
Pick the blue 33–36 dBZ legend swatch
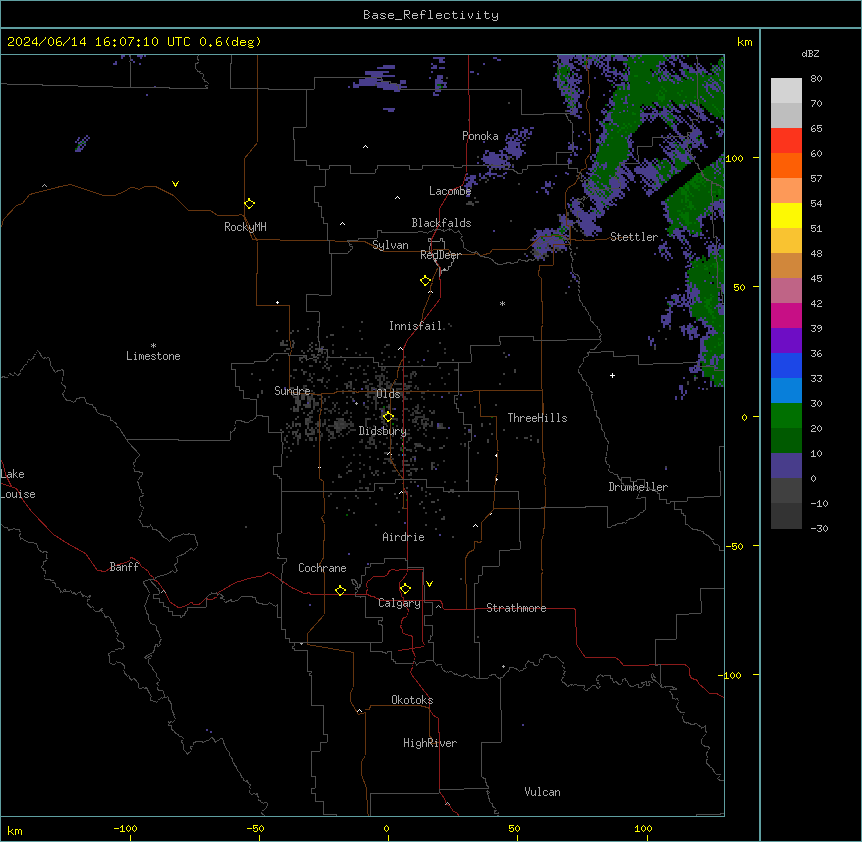point(786,365)
